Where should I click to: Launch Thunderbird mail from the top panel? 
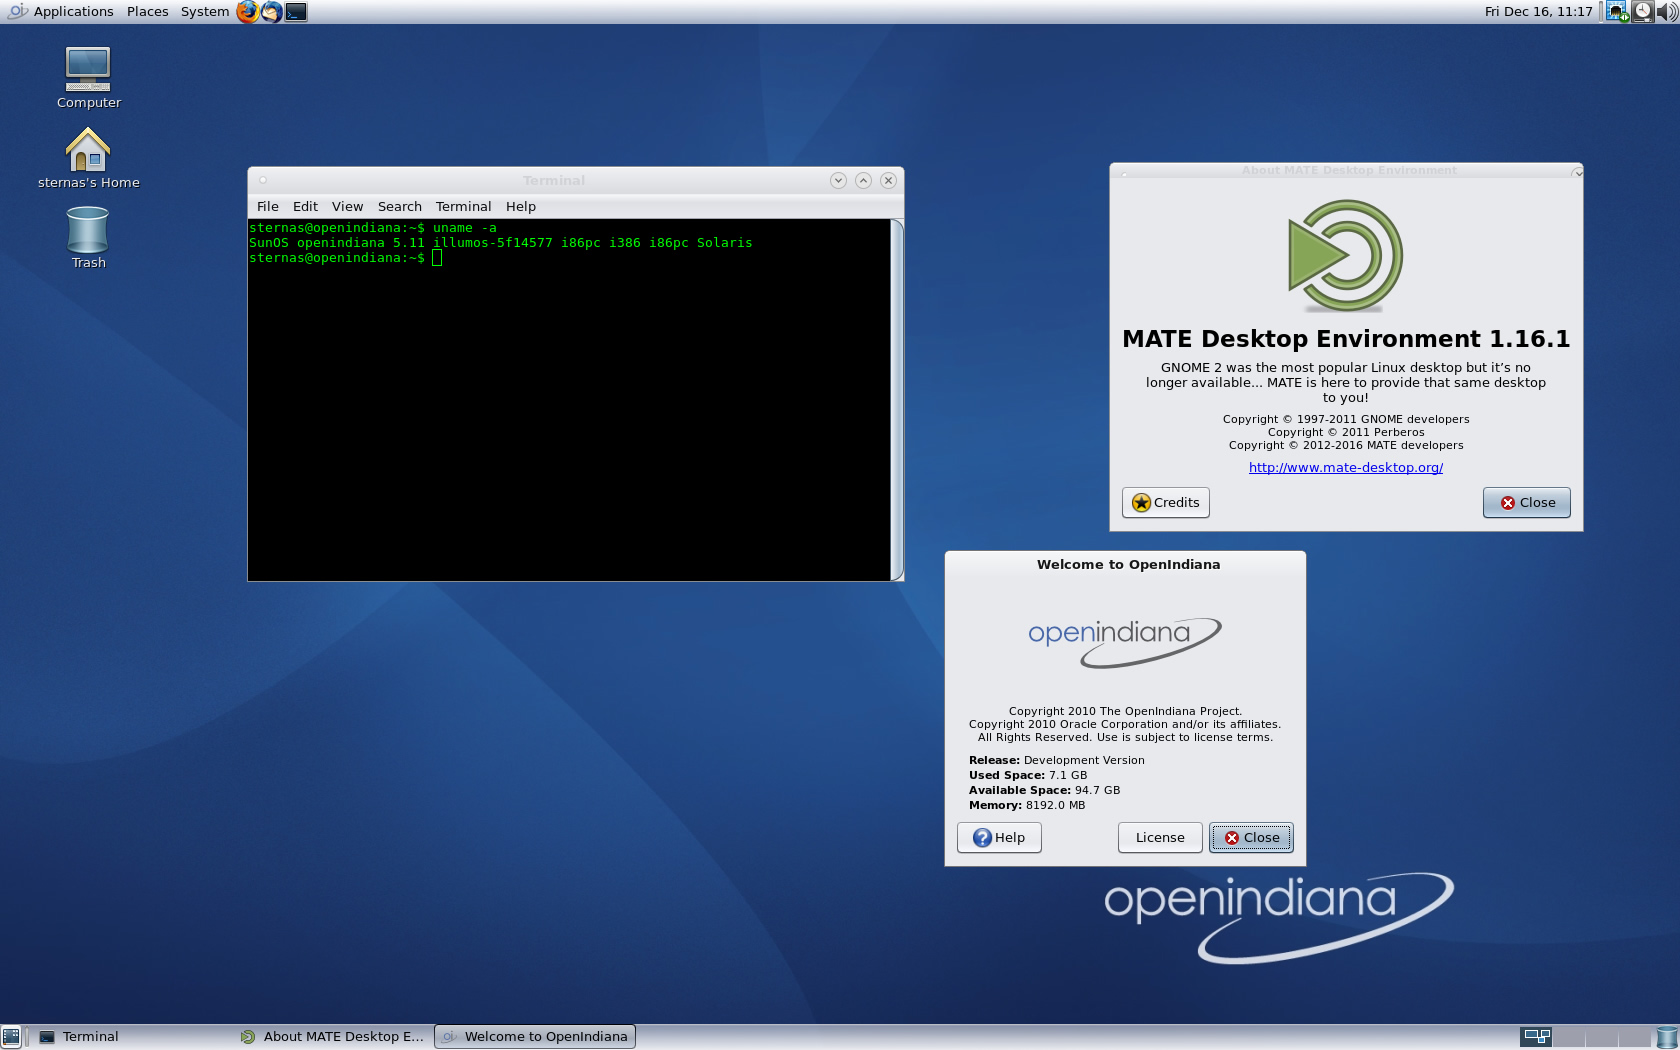pos(271,12)
